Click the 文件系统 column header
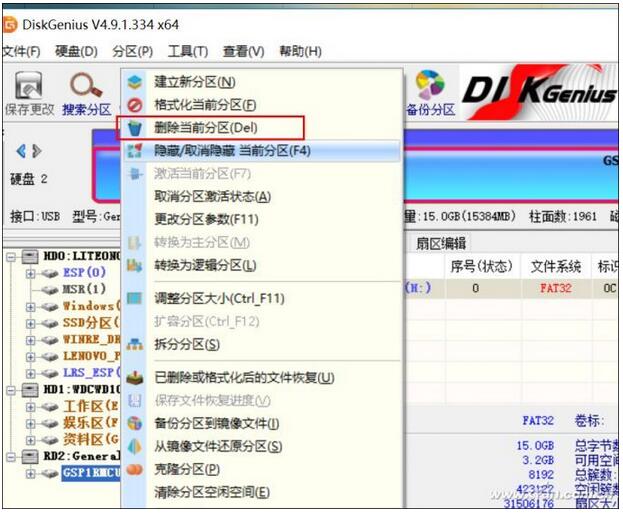 (555, 266)
